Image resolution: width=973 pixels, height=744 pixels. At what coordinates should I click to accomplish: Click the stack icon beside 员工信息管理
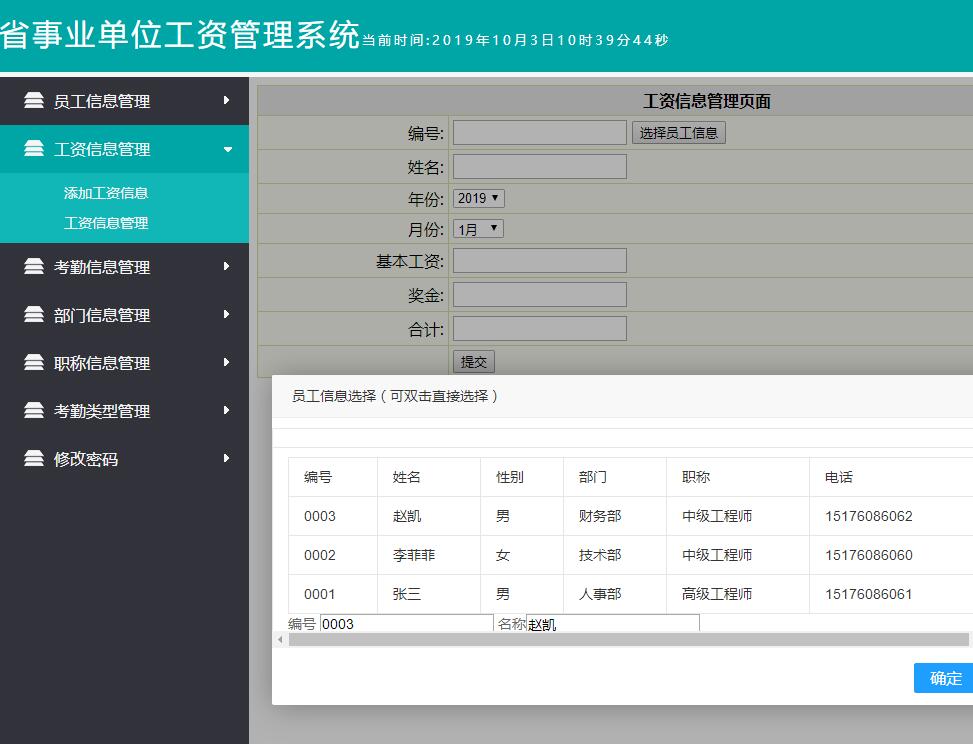click(x=34, y=100)
